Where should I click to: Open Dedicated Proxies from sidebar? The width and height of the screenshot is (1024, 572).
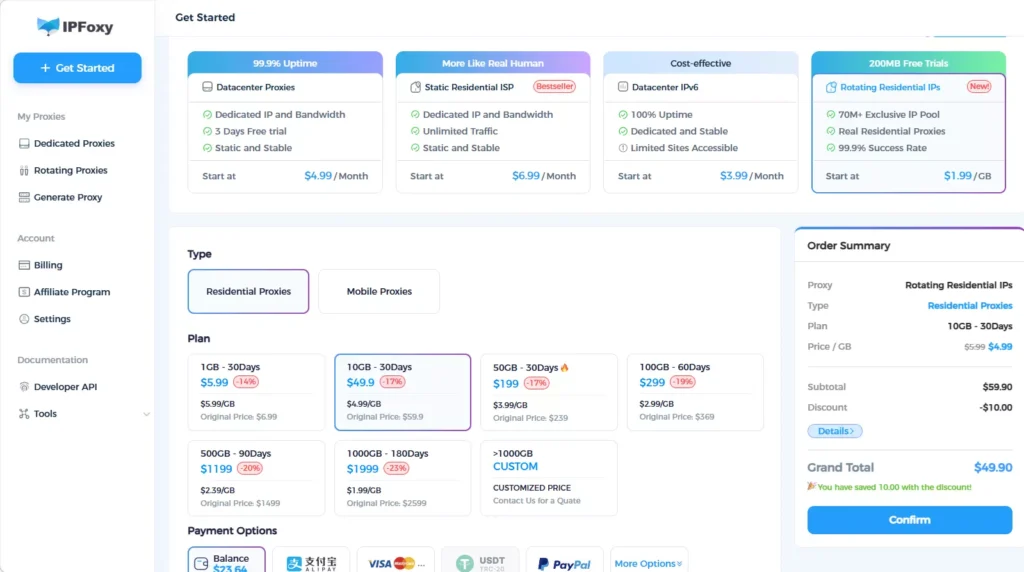(74, 143)
